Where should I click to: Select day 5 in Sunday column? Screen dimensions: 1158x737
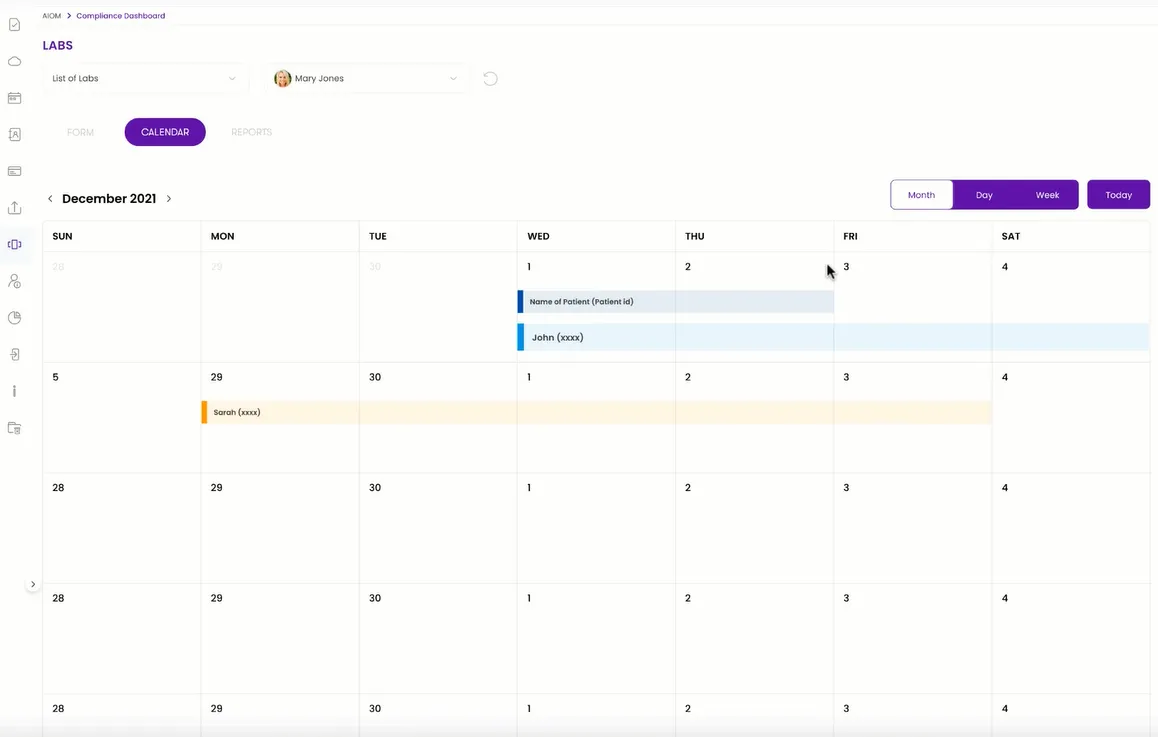pyautogui.click(x=55, y=377)
